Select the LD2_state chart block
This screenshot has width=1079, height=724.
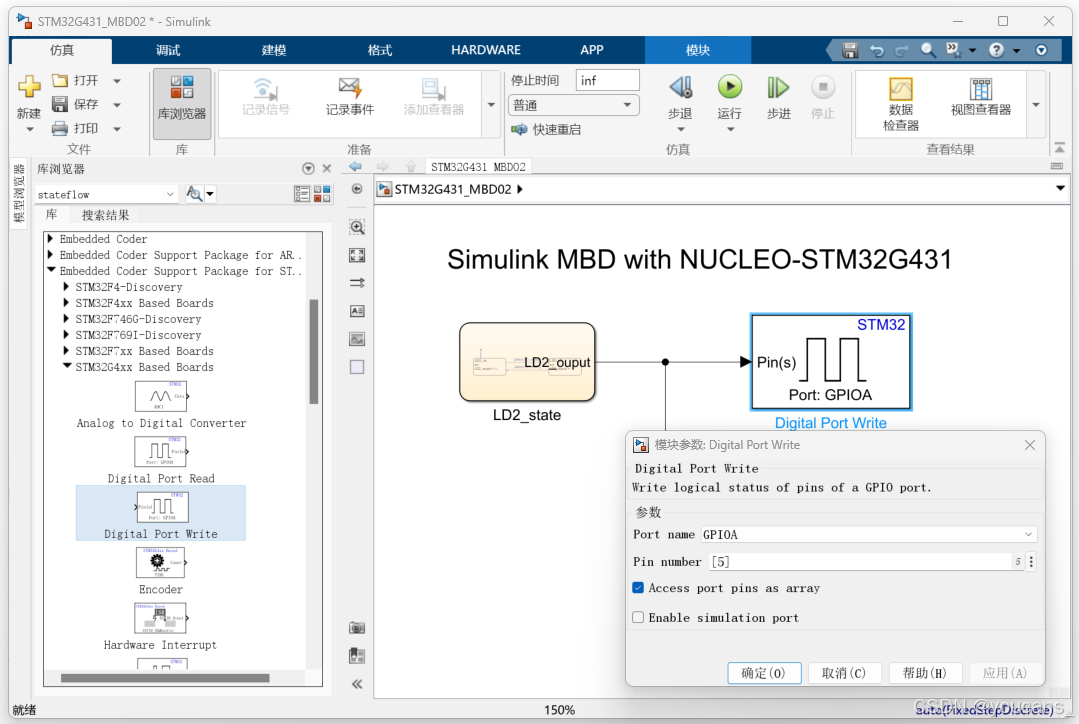coord(527,362)
